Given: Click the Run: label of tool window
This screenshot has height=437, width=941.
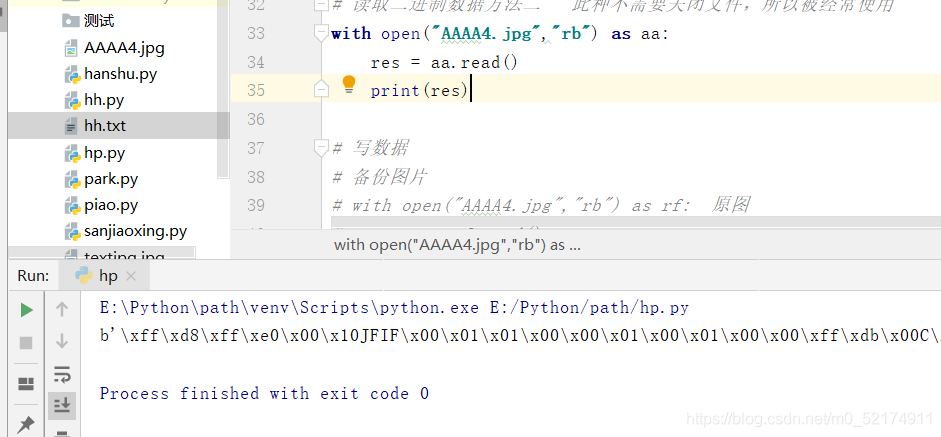Looking at the screenshot, I should click(33, 276).
